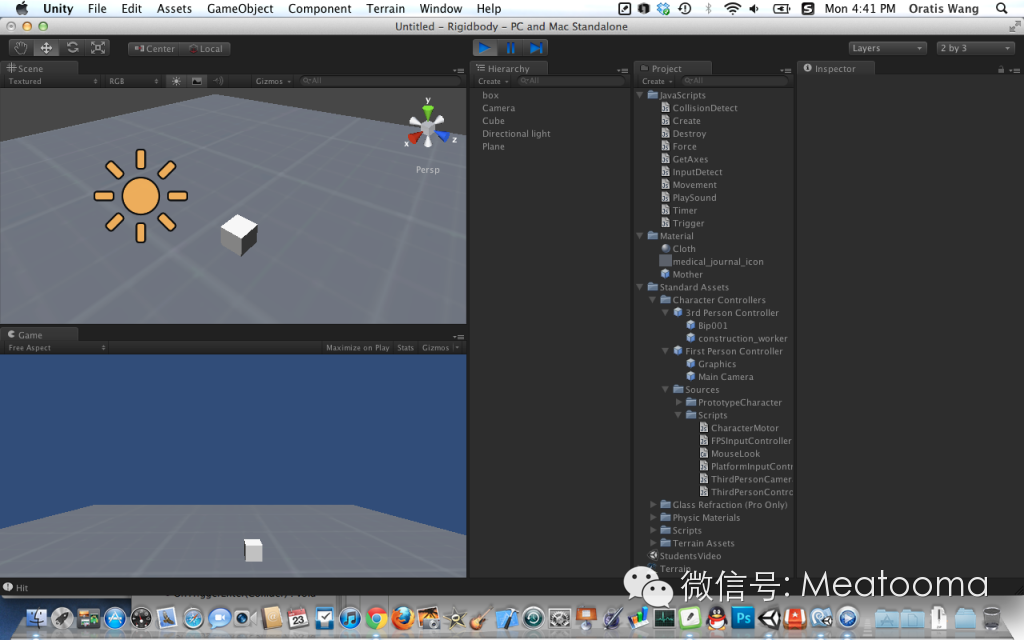The image size is (1024, 640).
Task: Switch to the Scene tab
Action: click(39, 68)
